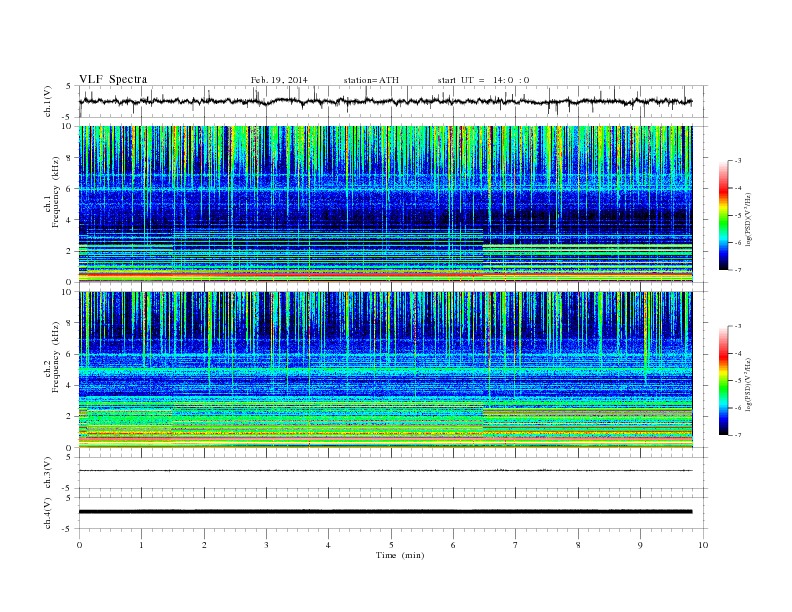Click the "-5" tick on ch.1 colorbar
Viewport: 792px width, 612px height.
737,216
